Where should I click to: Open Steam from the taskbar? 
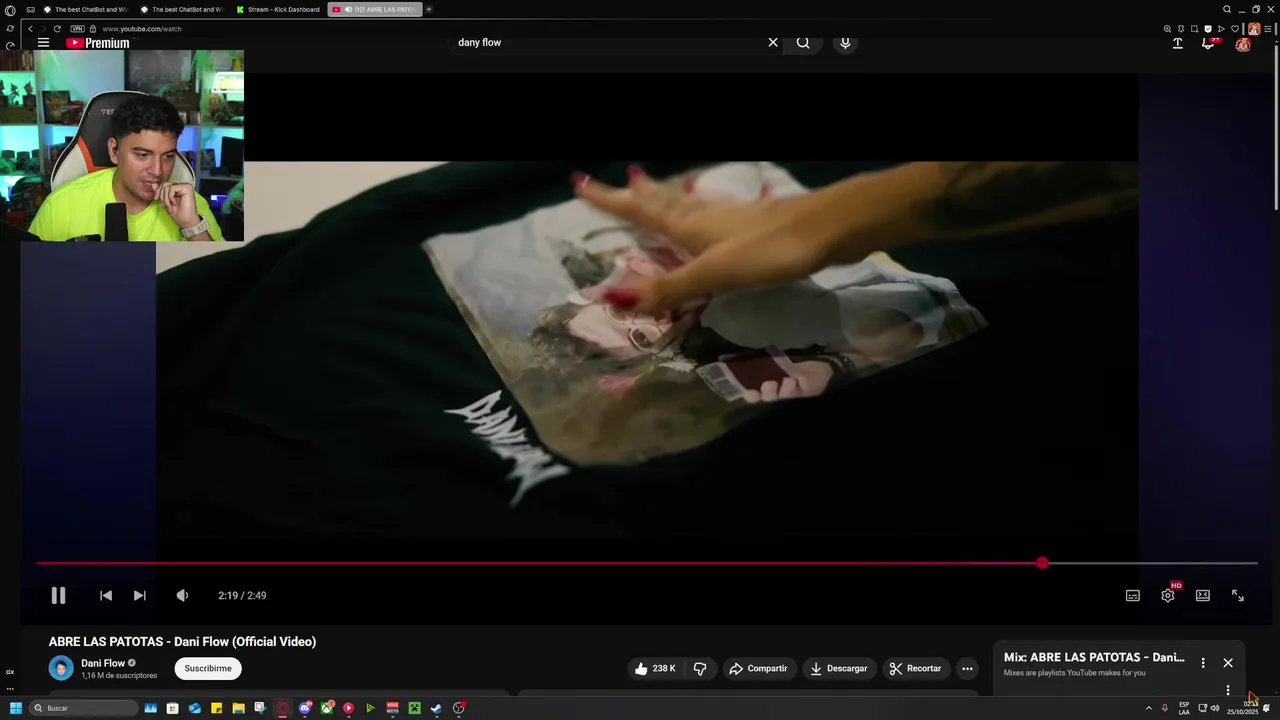click(x=436, y=708)
